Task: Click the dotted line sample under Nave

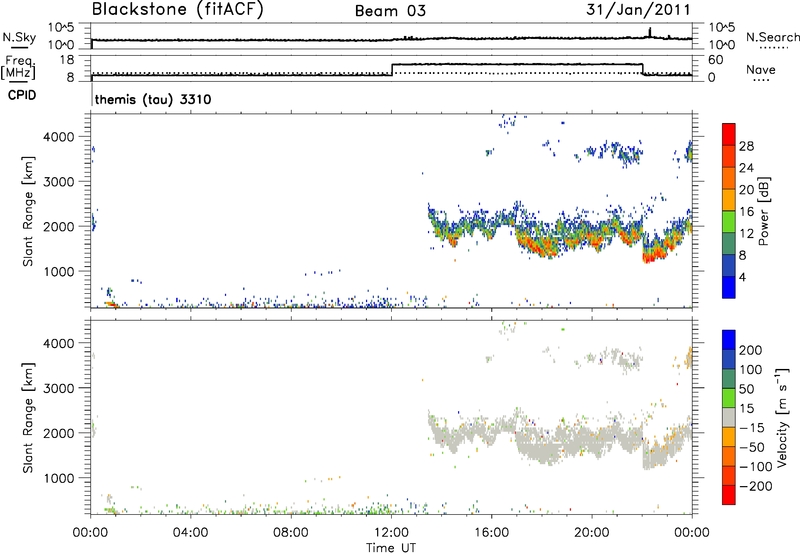Action: [761, 81]
